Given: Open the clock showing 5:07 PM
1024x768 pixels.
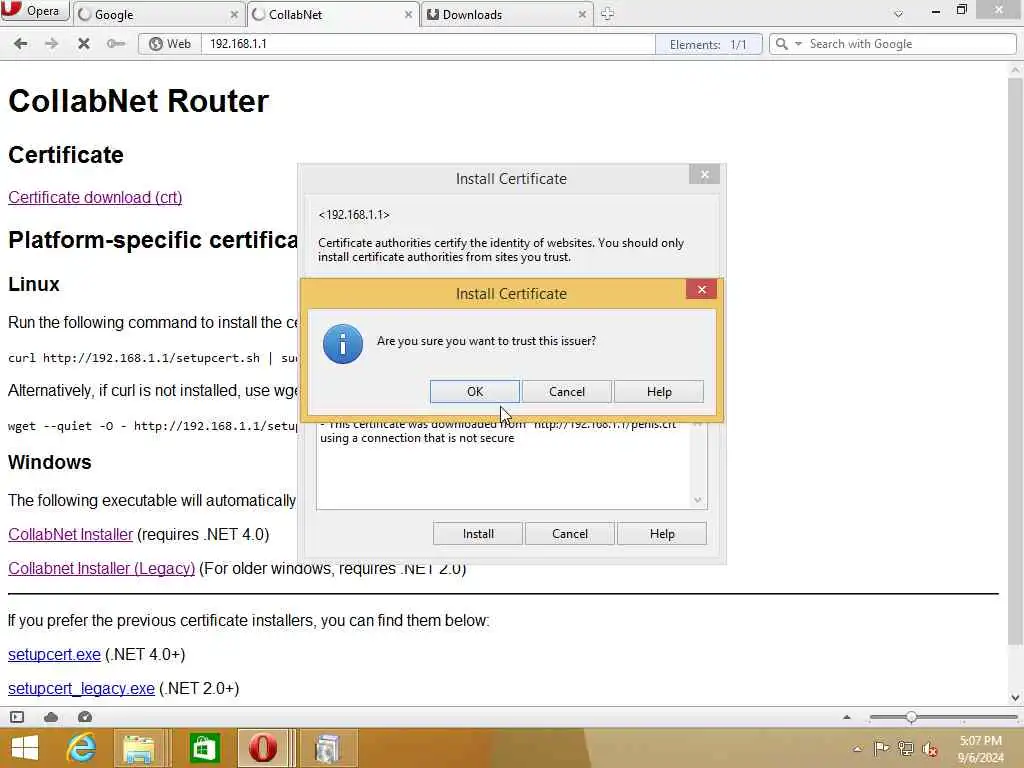Looking at the screenshot, I should tap(980, 749).
